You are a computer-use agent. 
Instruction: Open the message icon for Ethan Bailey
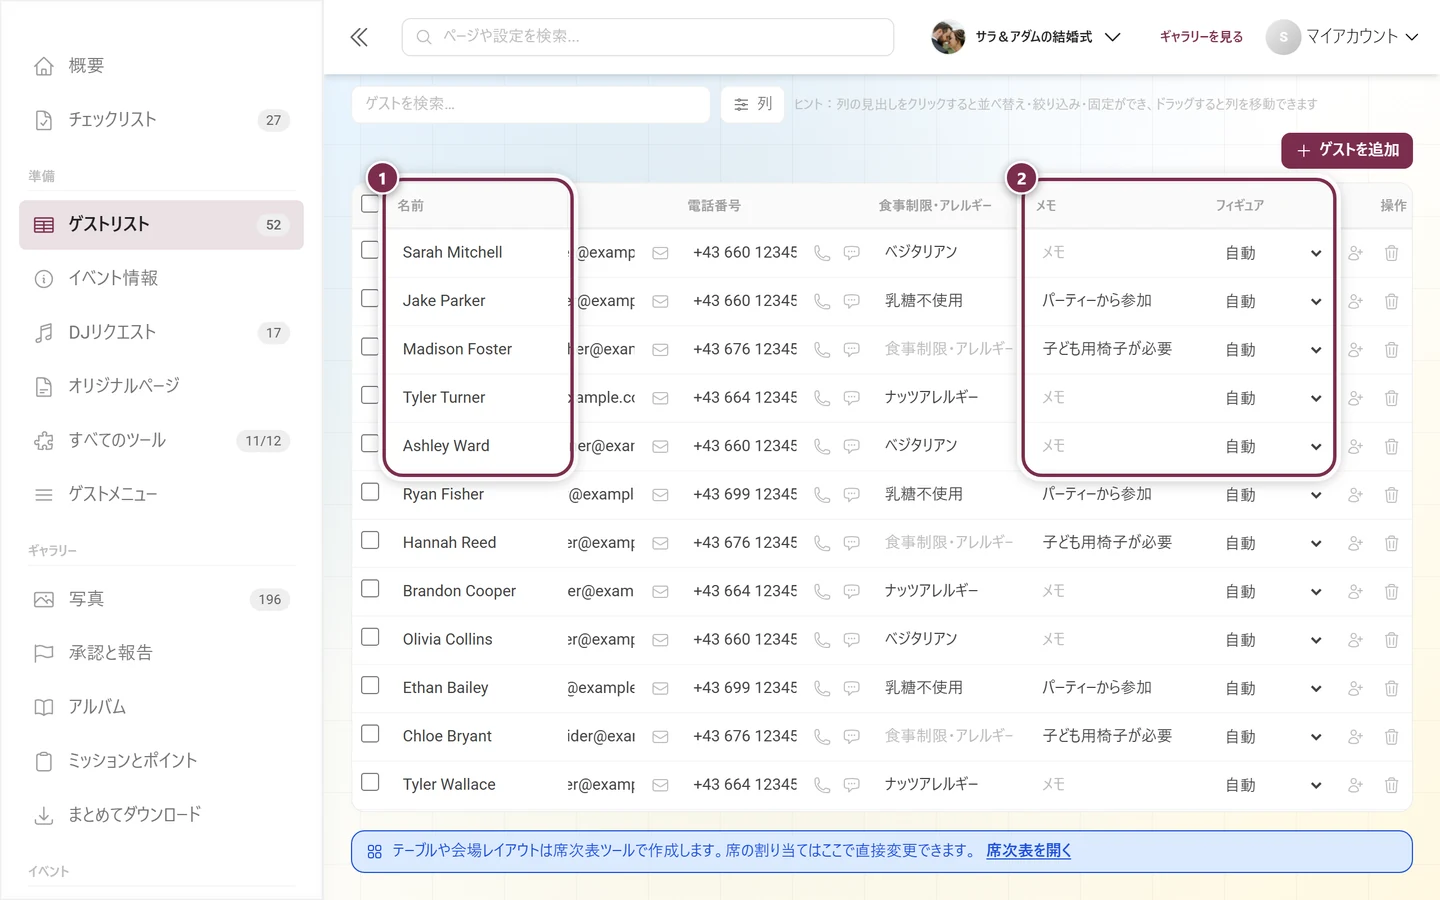[852, 689]
